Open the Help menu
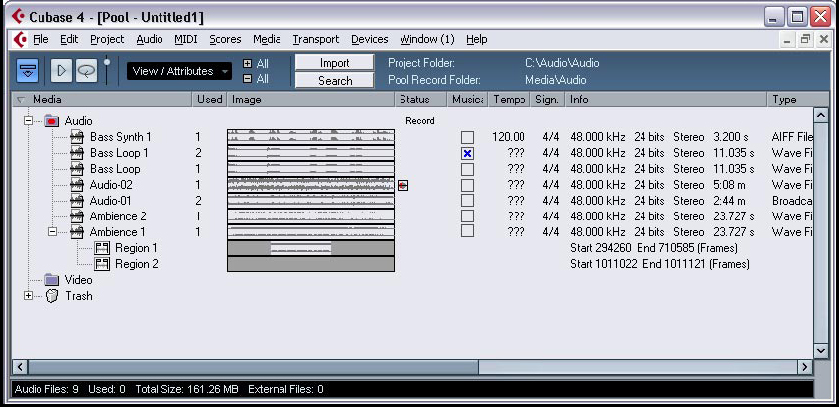The image size is (839, 407). pos(476,40)
